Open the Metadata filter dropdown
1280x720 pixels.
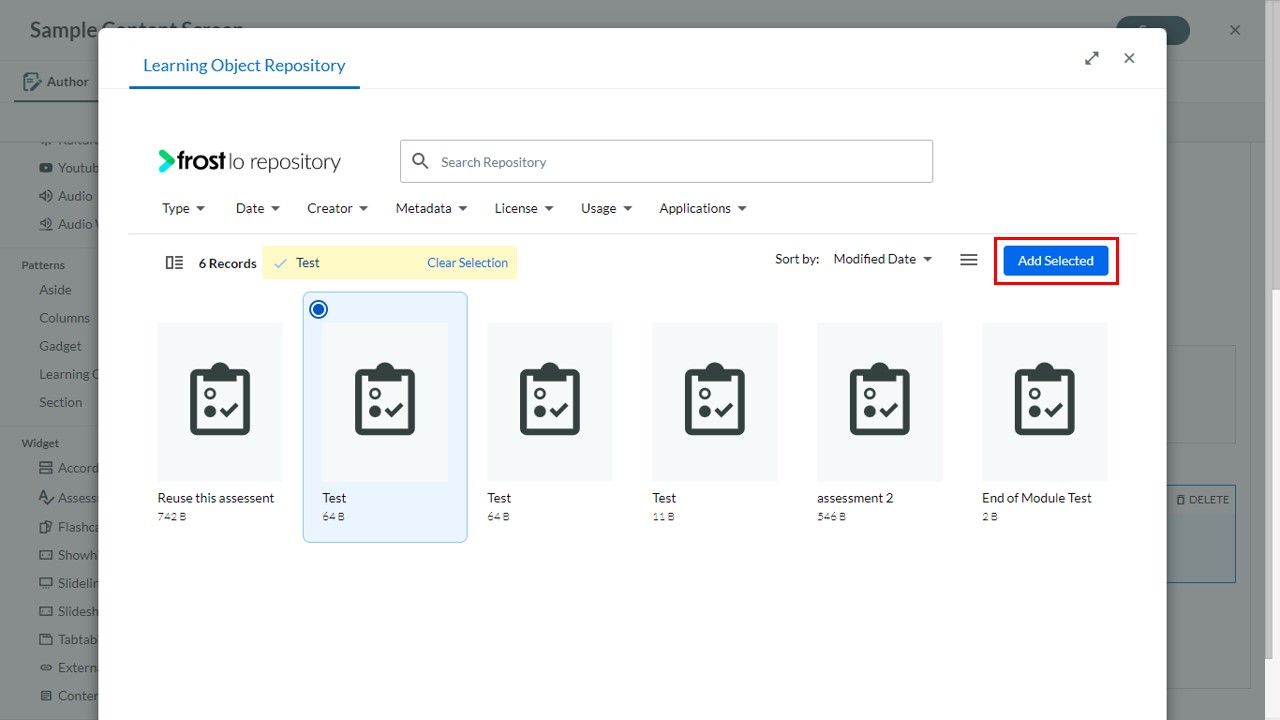pyautogui.click(x=431, y=208)
